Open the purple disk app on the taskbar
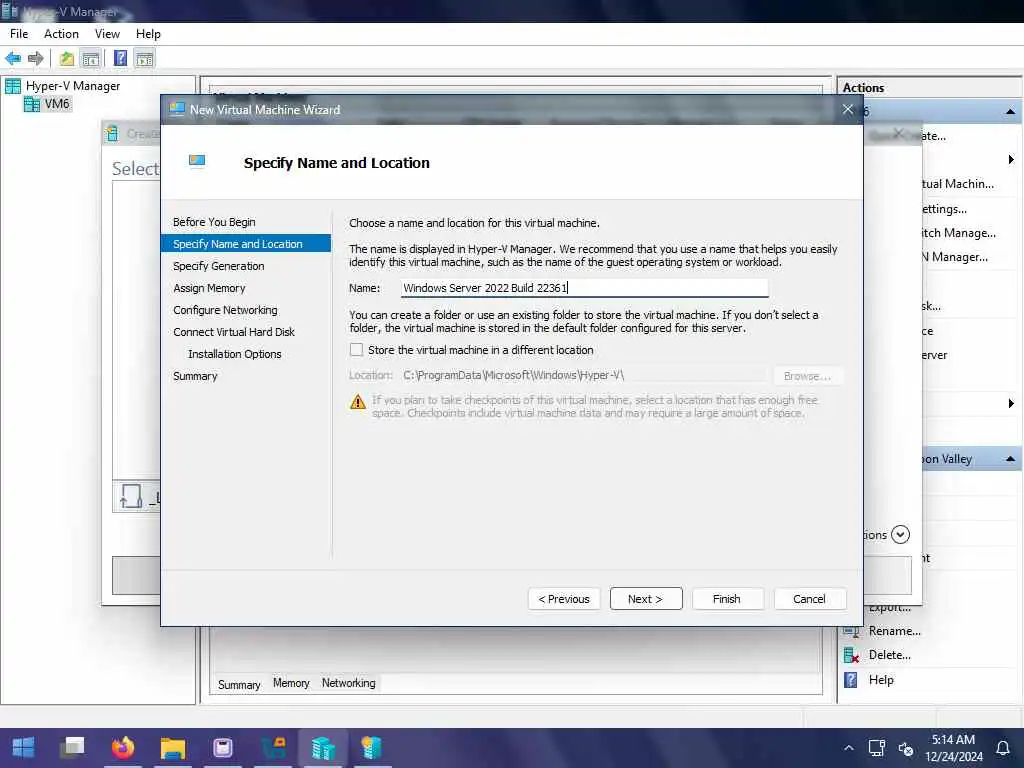The width and height of the screenshot is (1024, 768). coord(223,748)
